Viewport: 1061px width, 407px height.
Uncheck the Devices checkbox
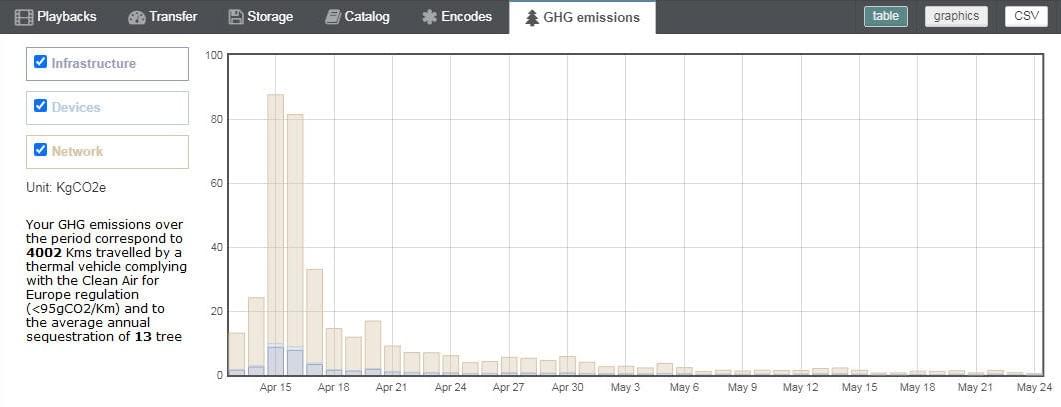[41, 106]
